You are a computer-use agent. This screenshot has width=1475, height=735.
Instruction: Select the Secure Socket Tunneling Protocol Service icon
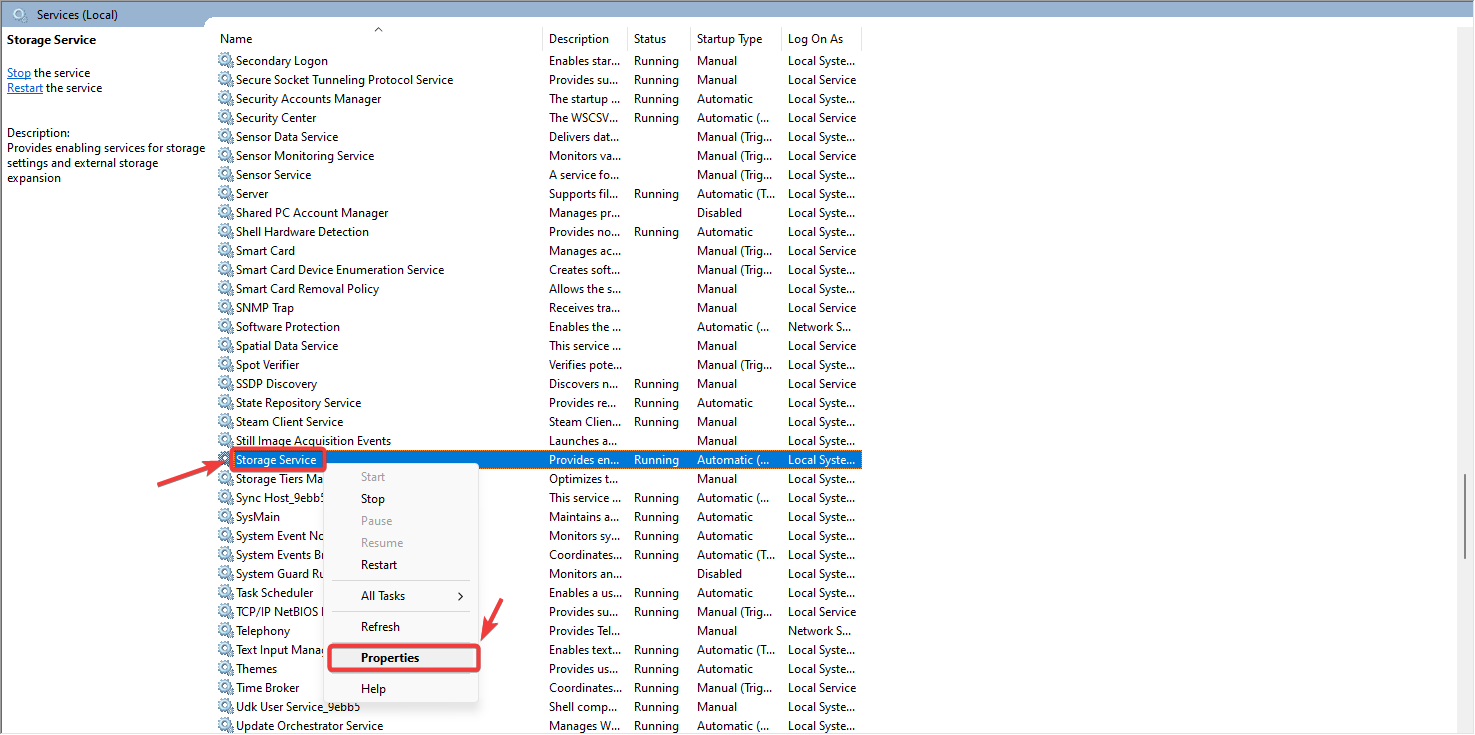click(226, 80)
